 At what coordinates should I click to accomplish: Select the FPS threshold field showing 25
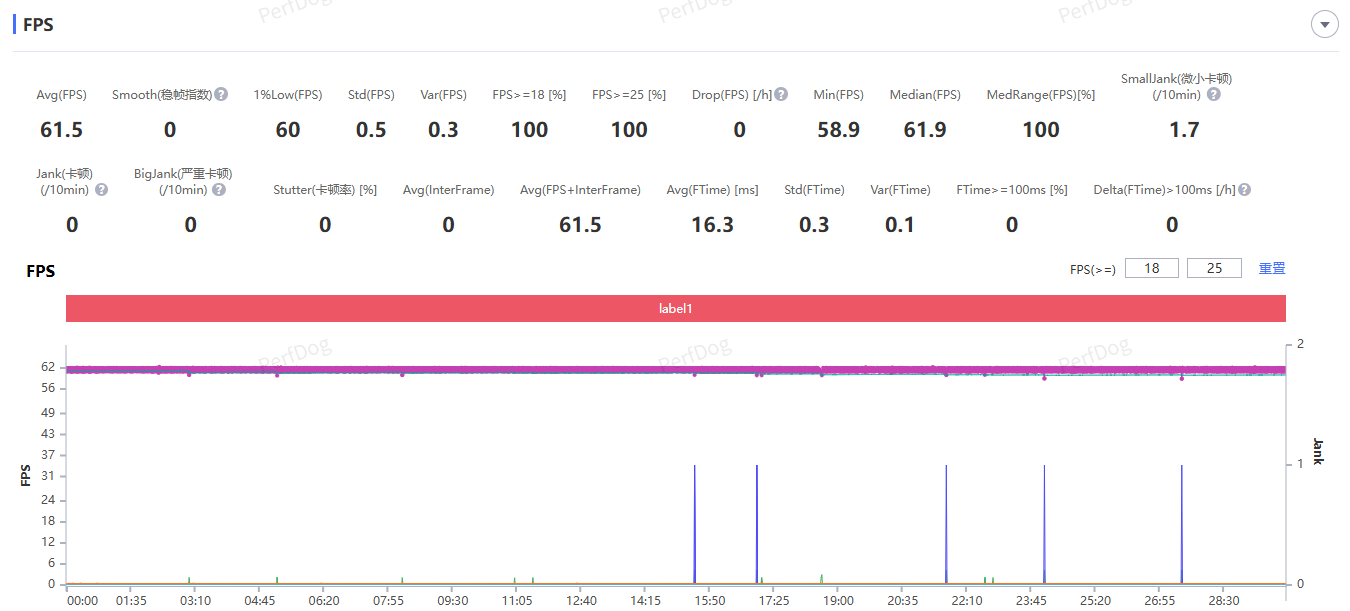[1214, 268]
